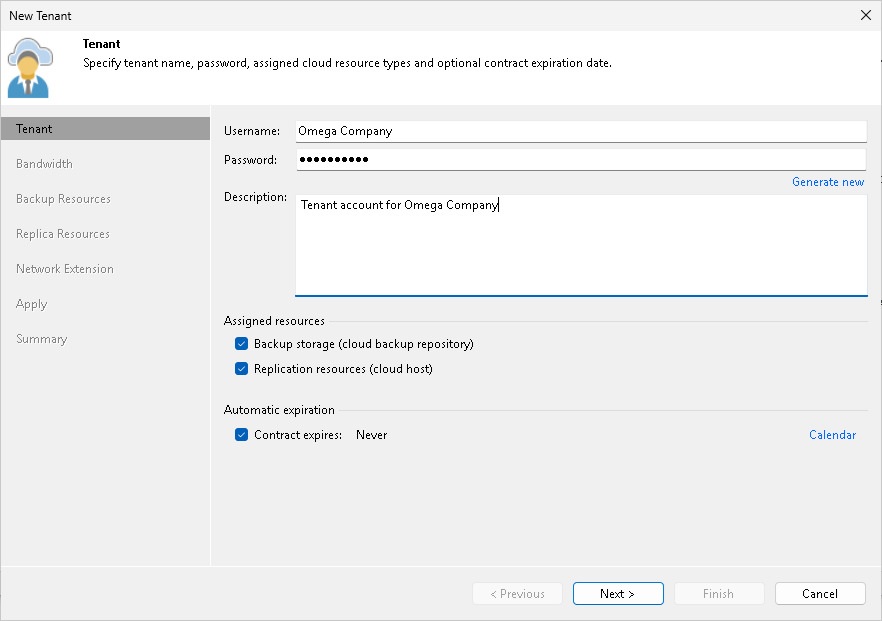Viewport: 882px width, 621px height.
Task: Cancel the New Tenant wizard
Action: tap(820, 593)
